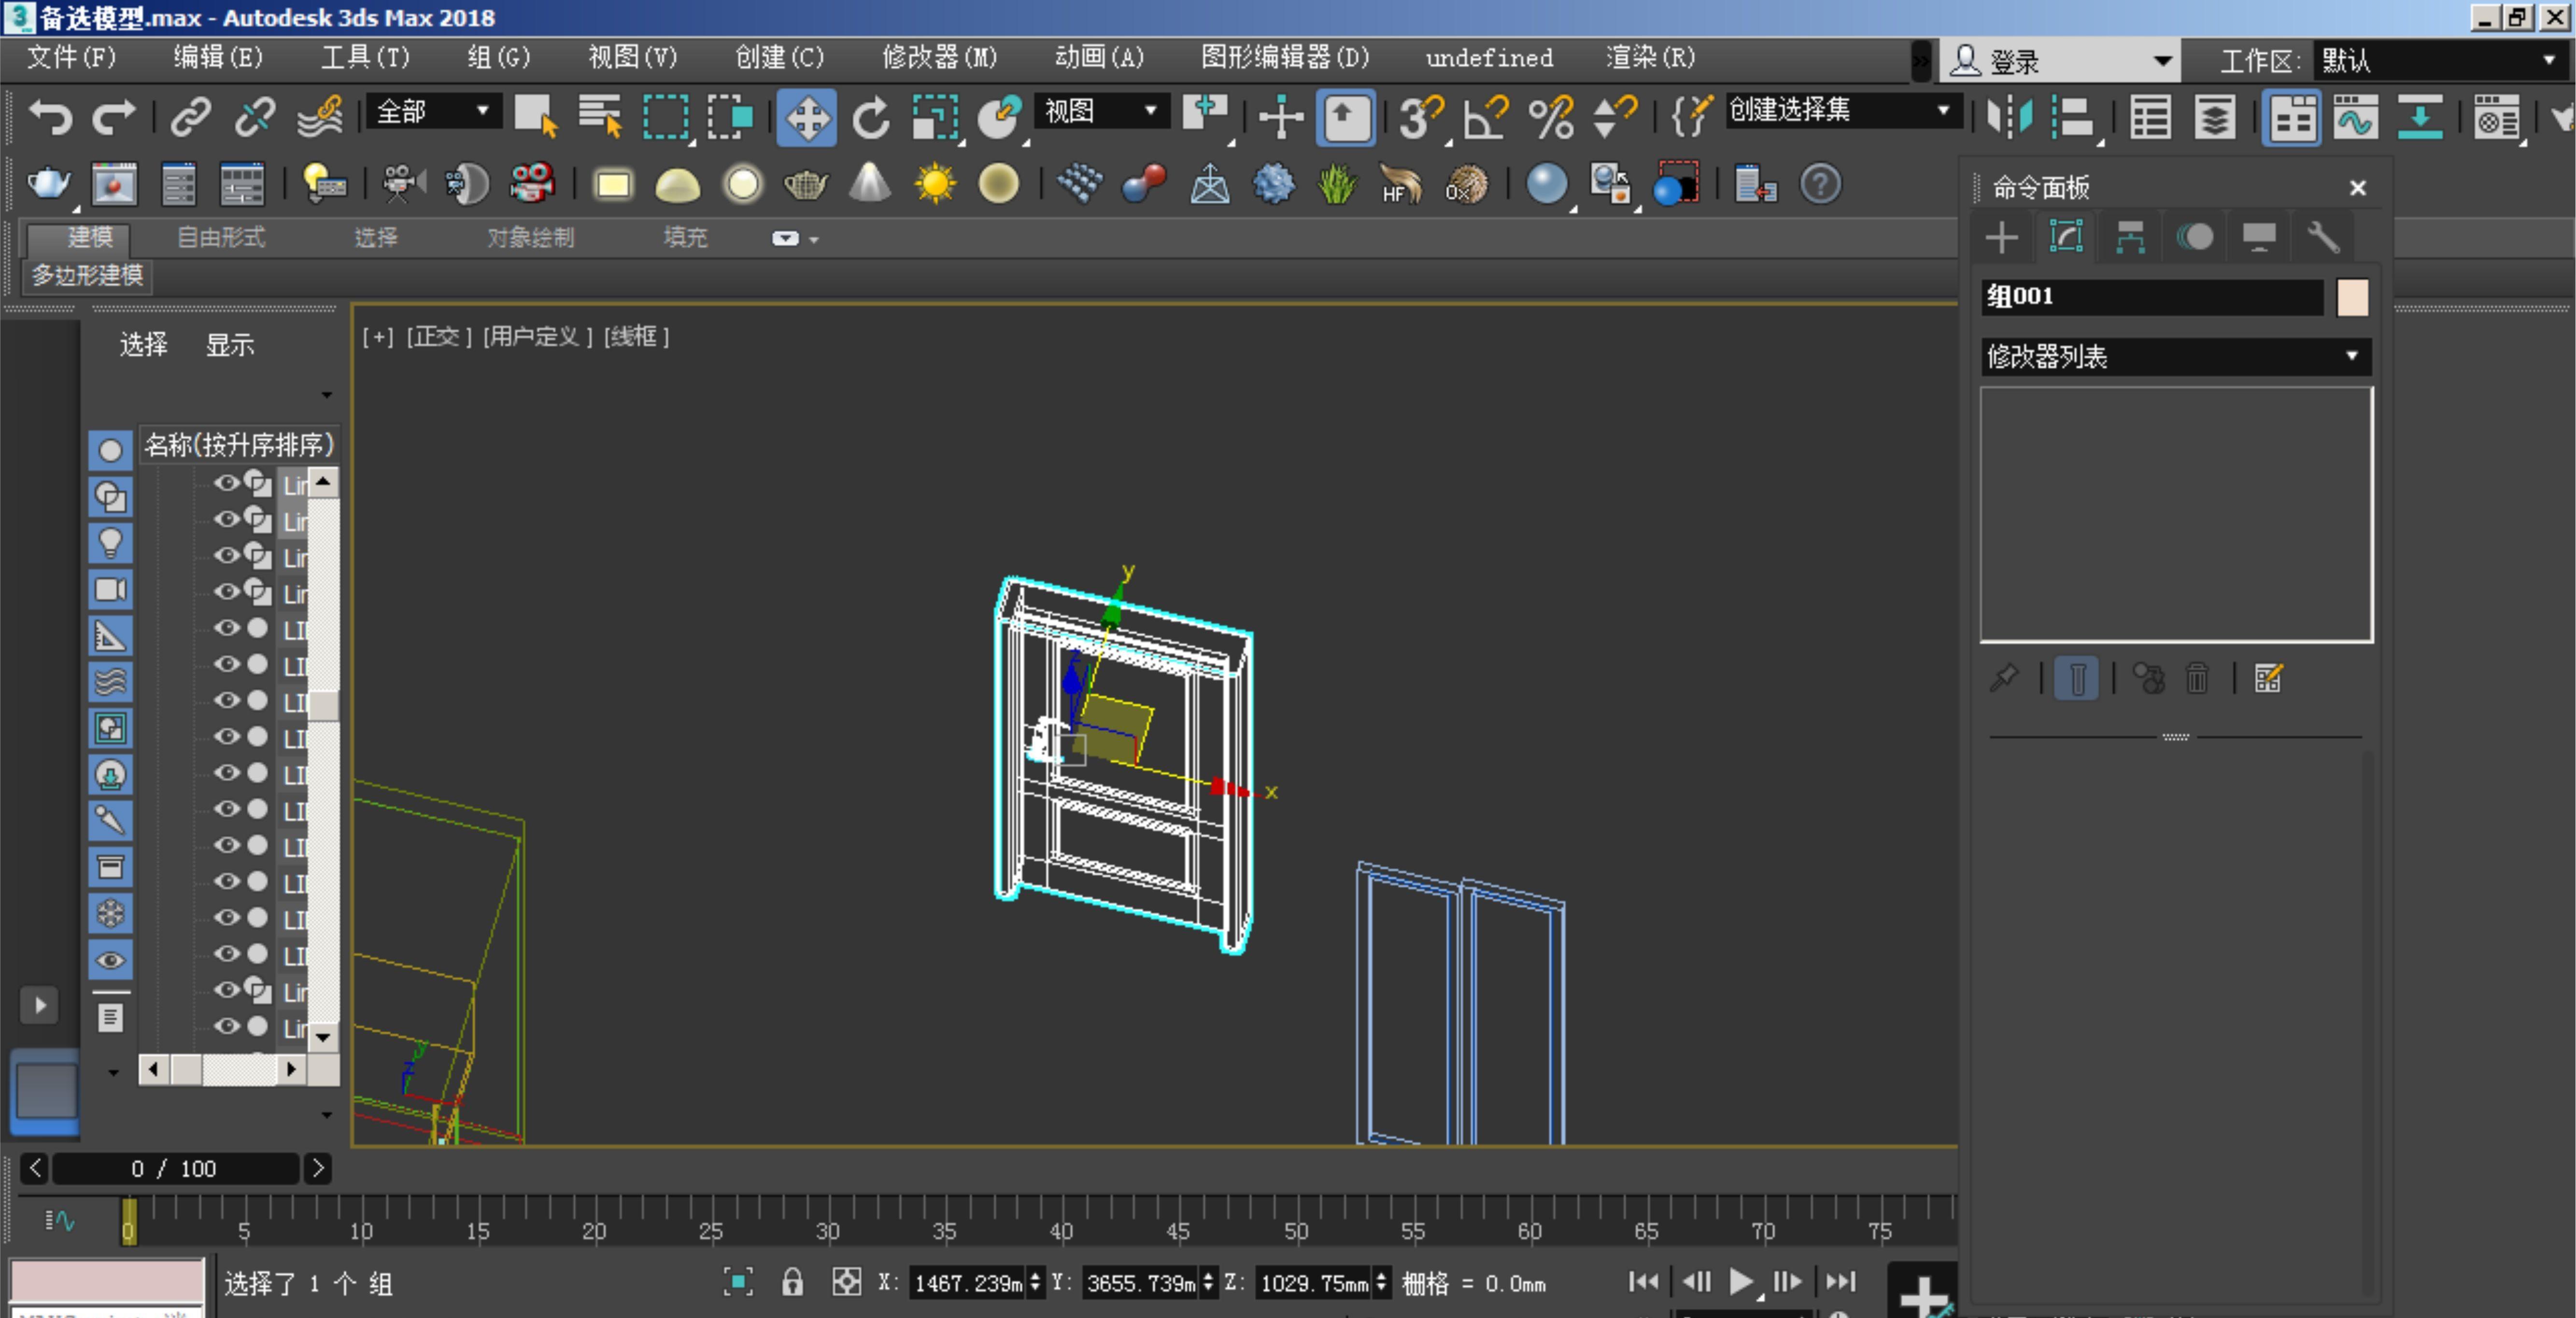Open the Utilities wrench tab
Screen dimensions: 2576x1318
click(x=2323, y=238)
